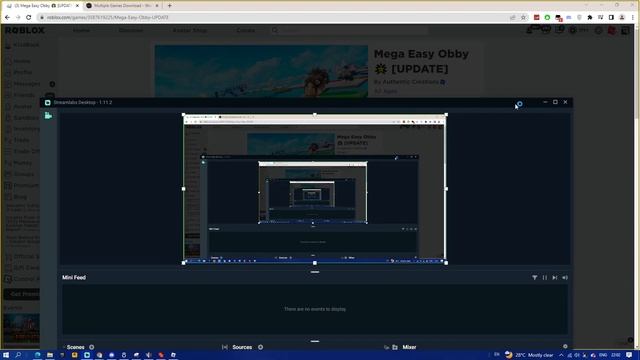Screen dimensions: 640x360
Task: Skip the current alert in Mini Feed
Action: [555, 278]
